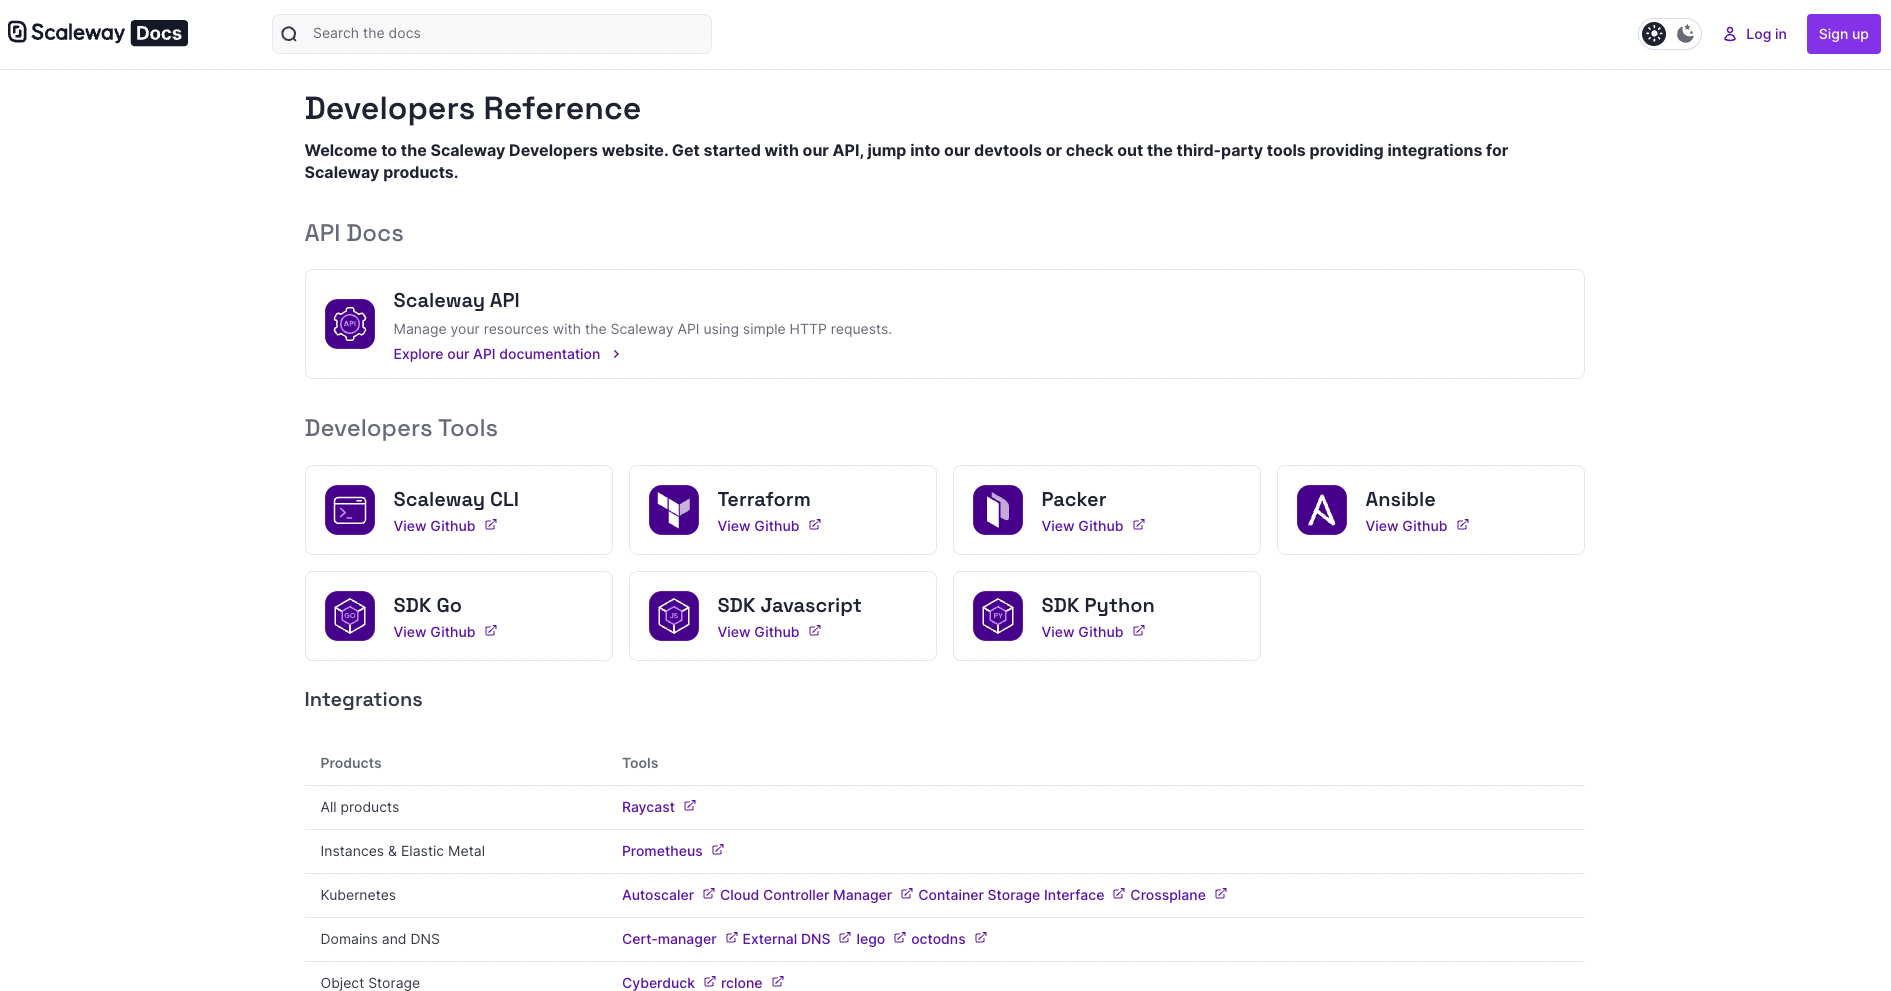1891x991 pixels.
Task: Select the Scaleway CLI terminal icon
Action: [349, 510]
